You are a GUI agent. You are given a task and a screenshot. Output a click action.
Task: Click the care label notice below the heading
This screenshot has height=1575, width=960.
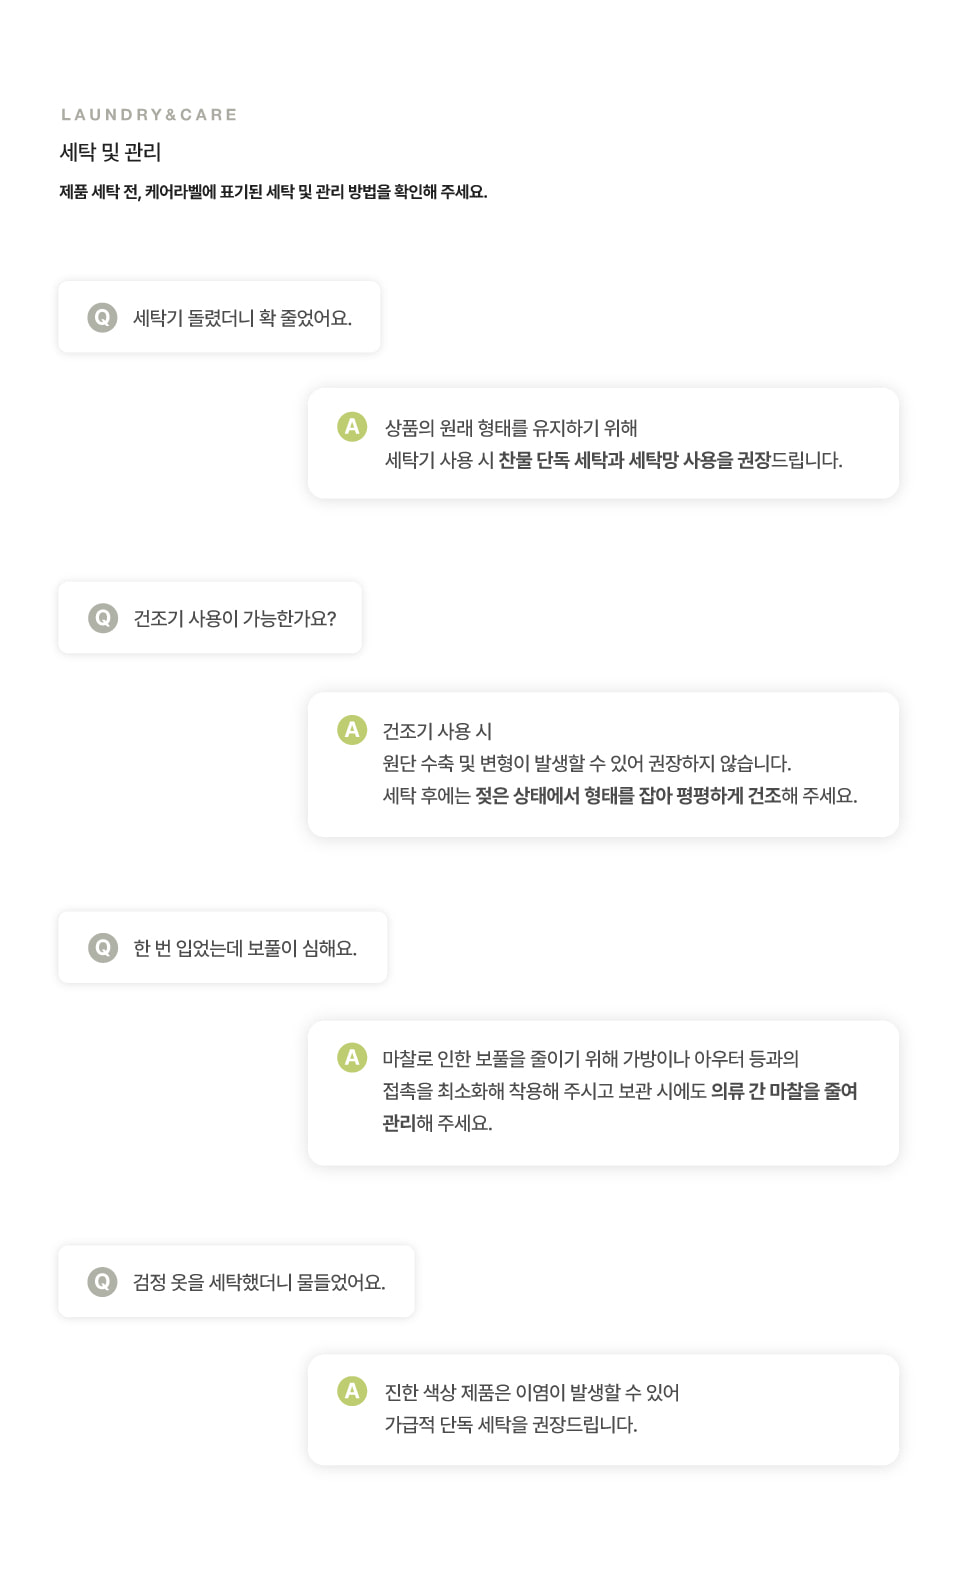pyautogui.click(x=273, y=192)
